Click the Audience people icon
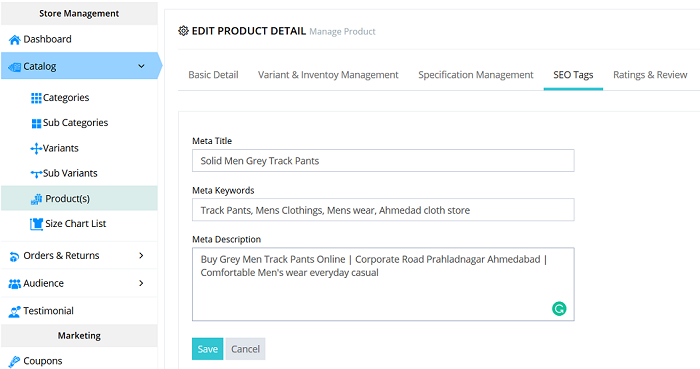The height and width of the screenshot is (369, 700). coord(15,284)
